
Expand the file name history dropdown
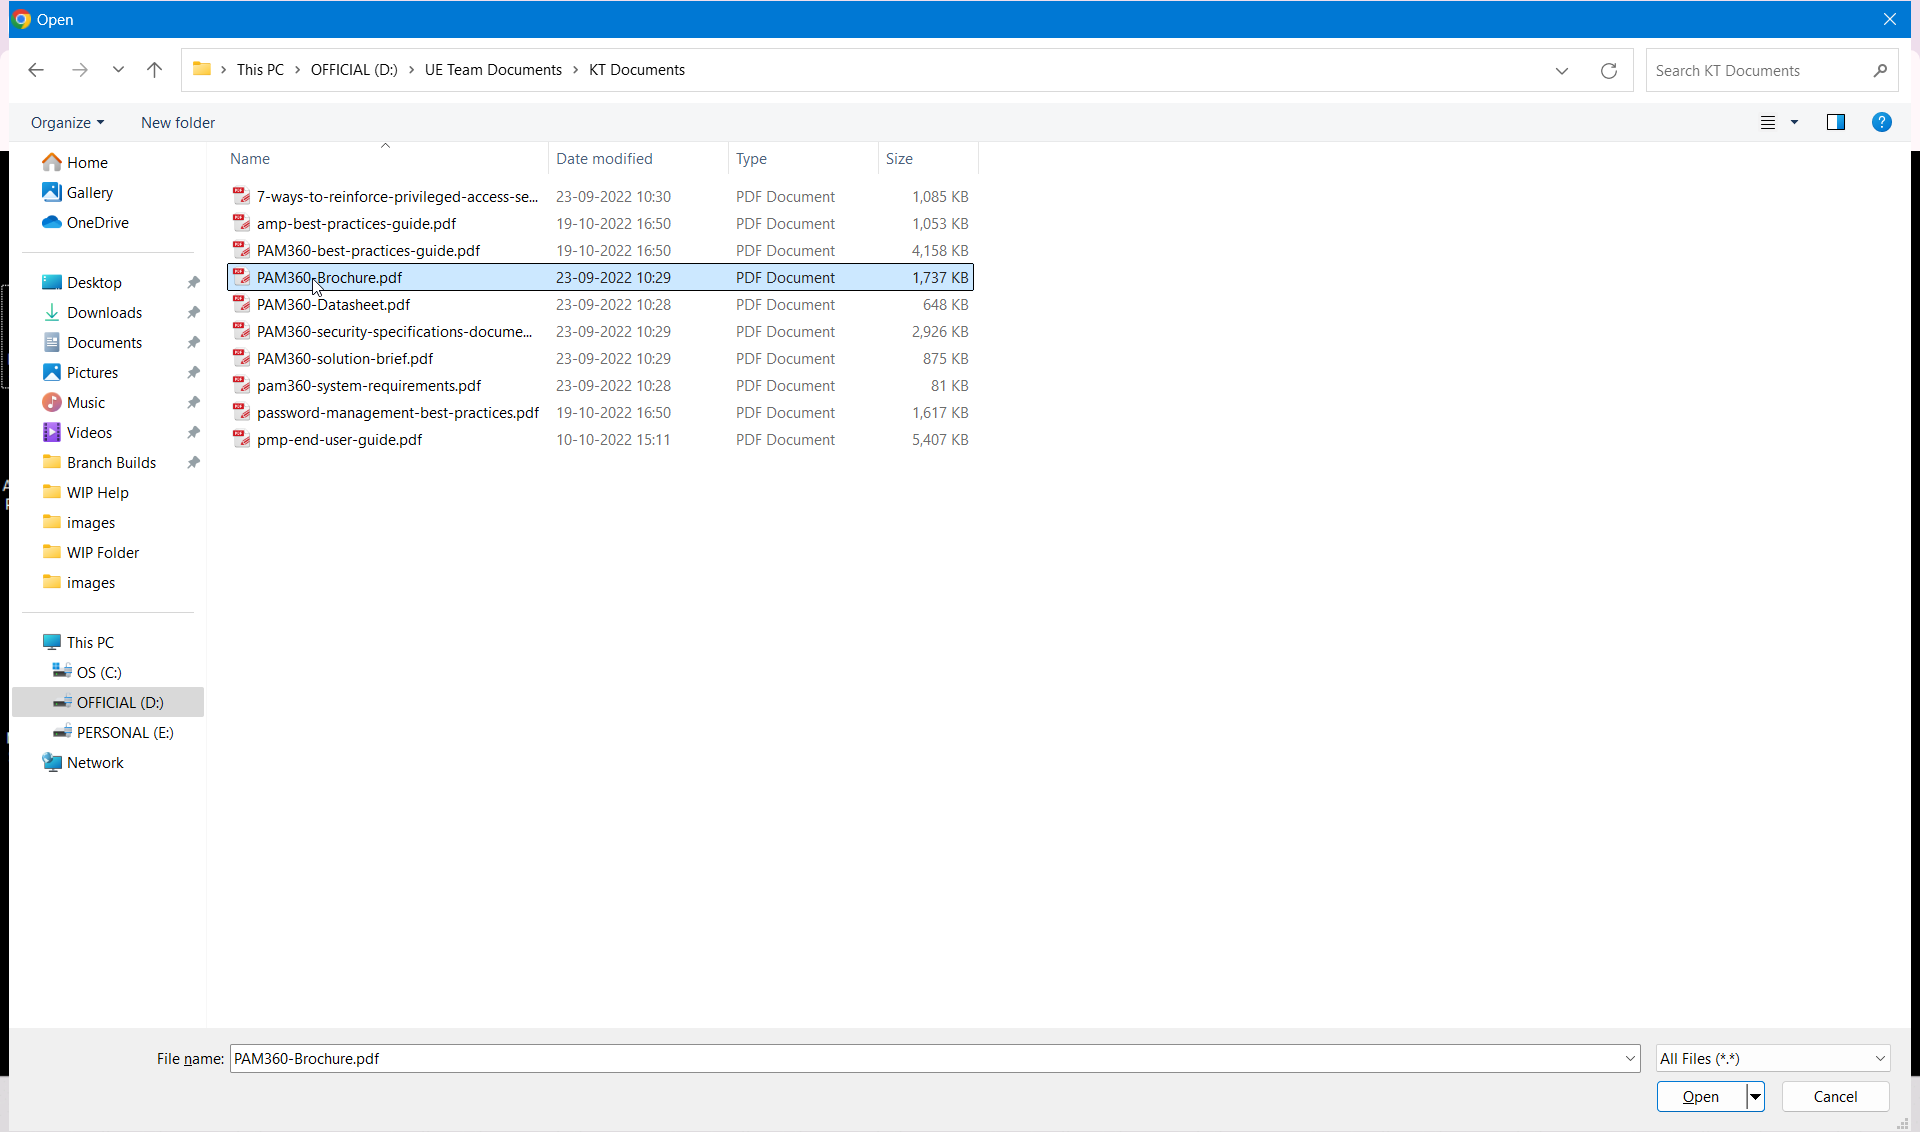[1629, 1058]
